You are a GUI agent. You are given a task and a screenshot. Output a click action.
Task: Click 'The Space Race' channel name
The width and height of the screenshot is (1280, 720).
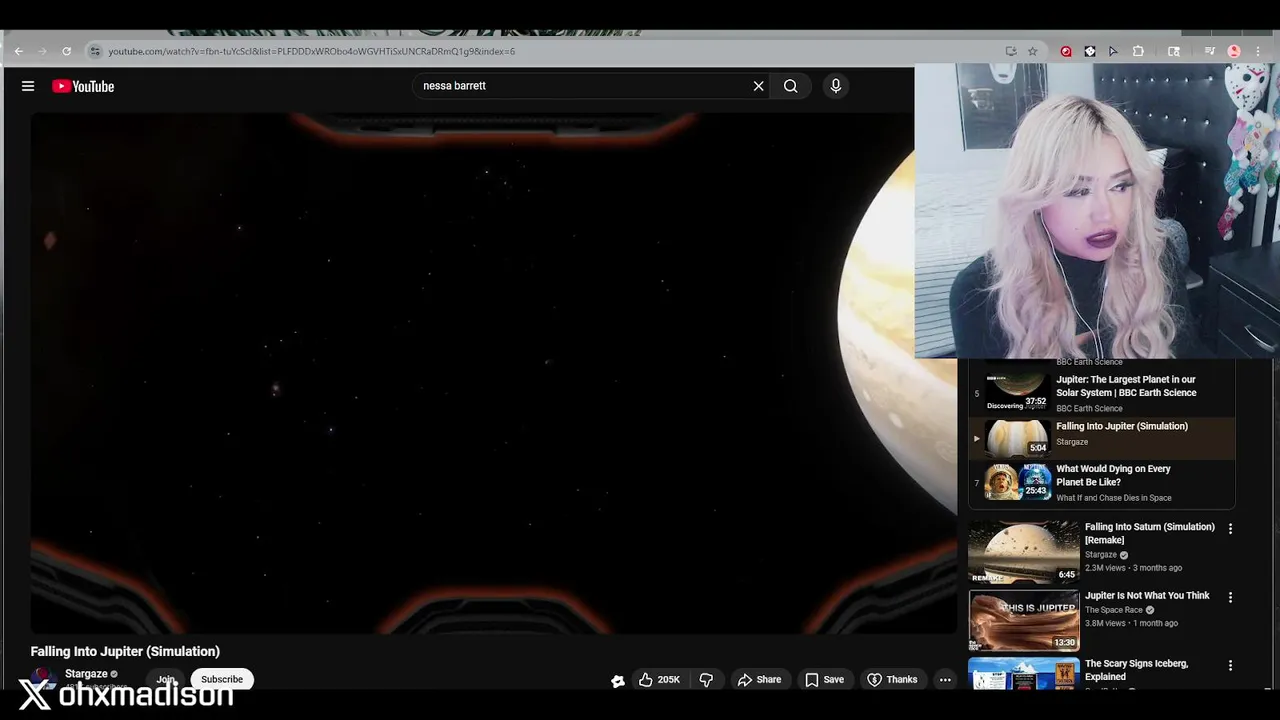pos(1113,610)
